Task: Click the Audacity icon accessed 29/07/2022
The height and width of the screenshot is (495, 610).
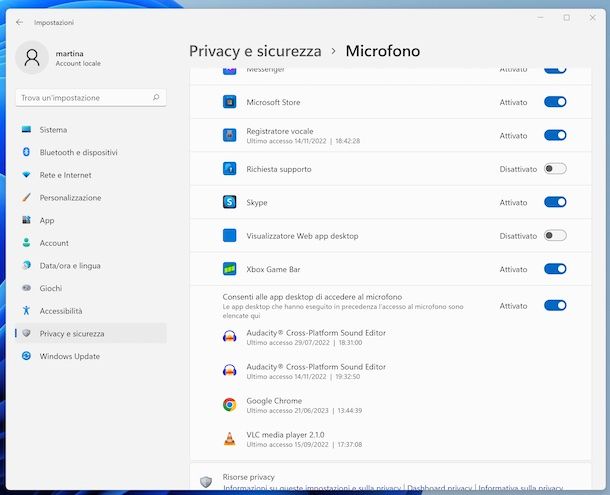Action: pos(230,337)
